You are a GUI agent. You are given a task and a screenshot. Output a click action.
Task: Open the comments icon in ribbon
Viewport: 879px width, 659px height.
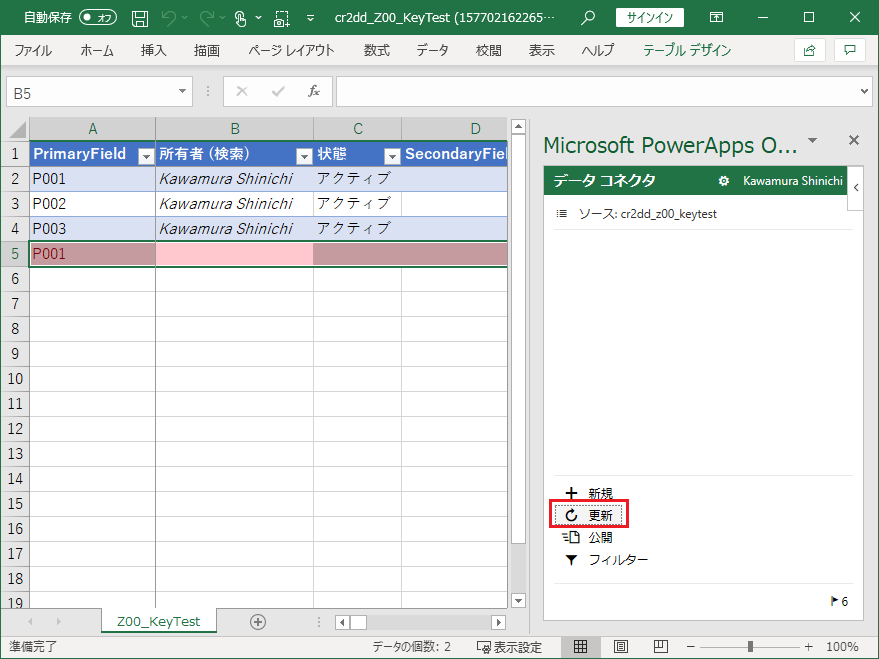pos(849,50)
